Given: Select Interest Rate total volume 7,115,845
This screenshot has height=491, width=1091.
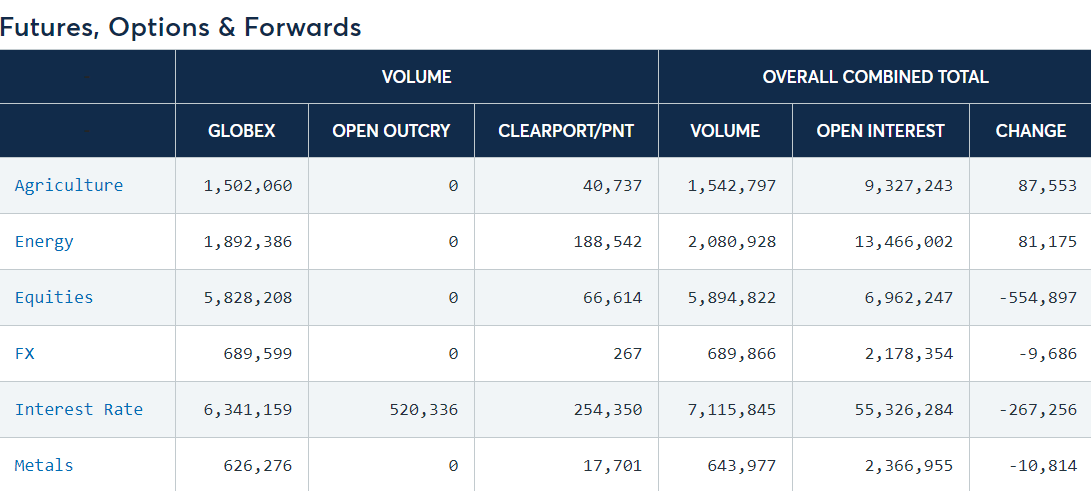Looking at the screenshot, I should pos(731,410).
